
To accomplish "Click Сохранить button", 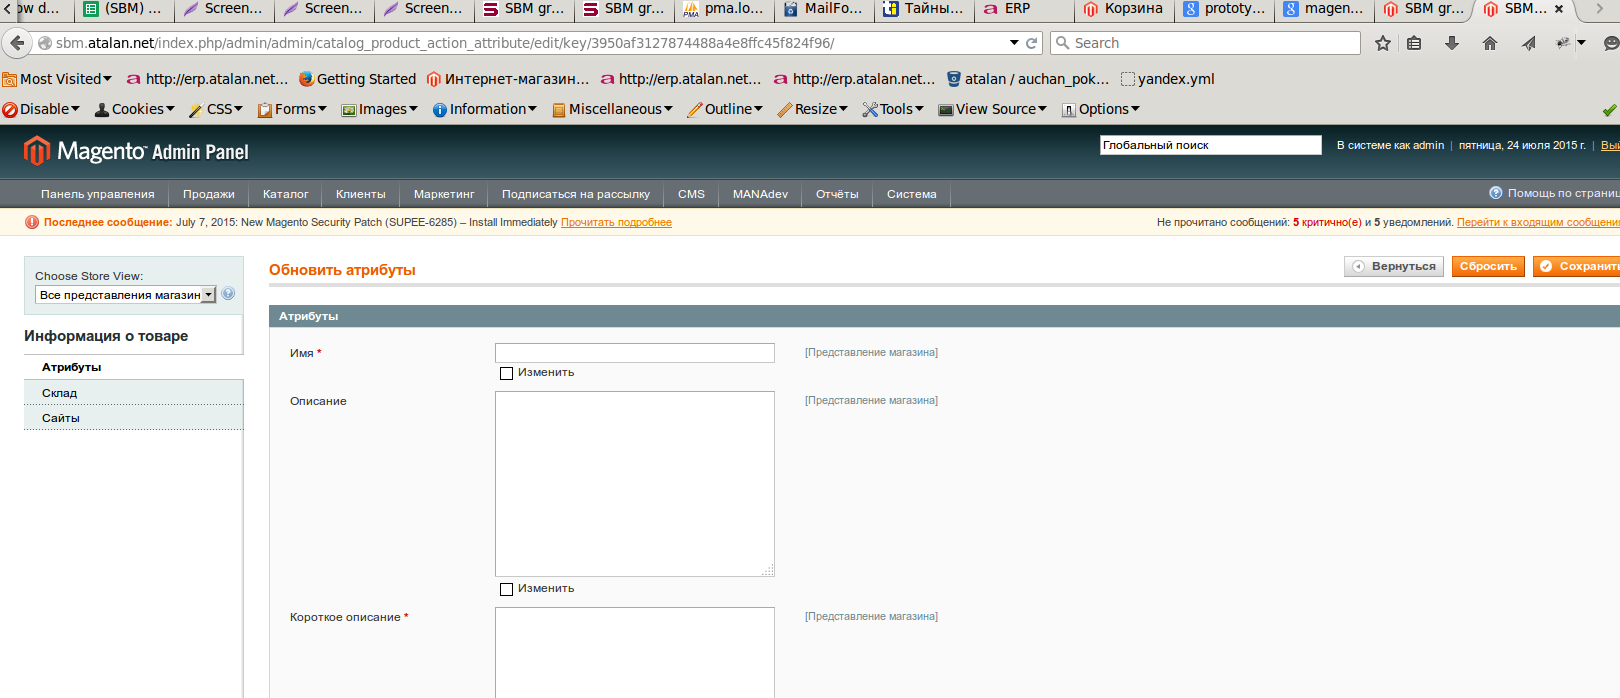I will [1577, 266].
